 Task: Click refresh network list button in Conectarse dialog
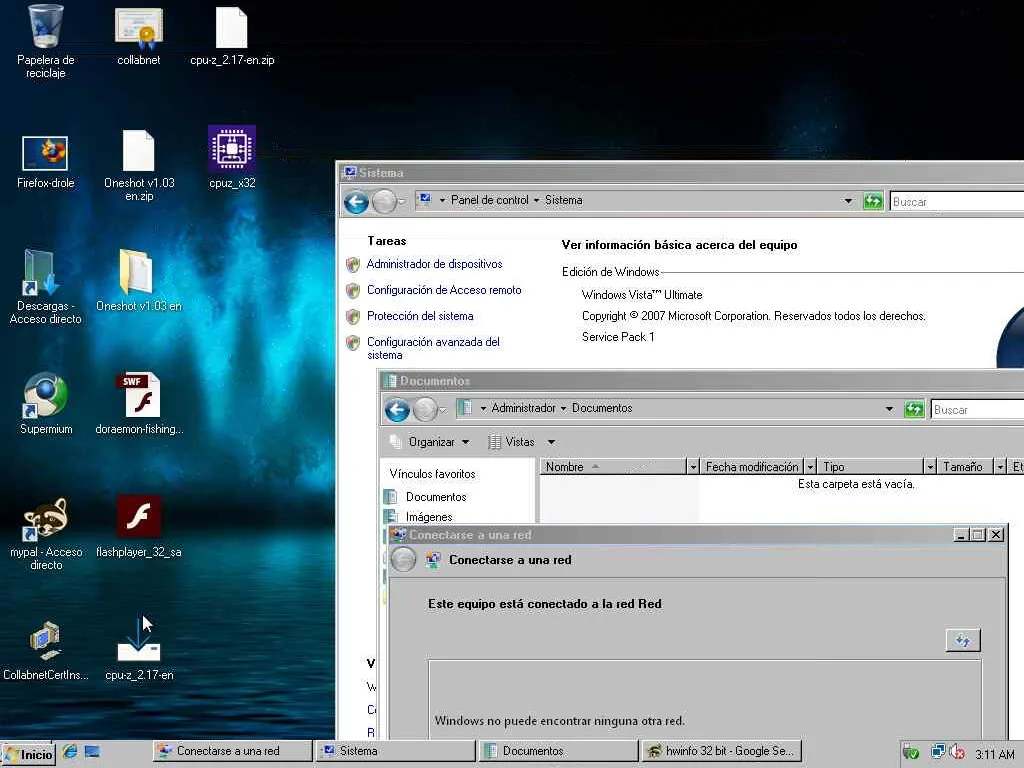[963, 641]
